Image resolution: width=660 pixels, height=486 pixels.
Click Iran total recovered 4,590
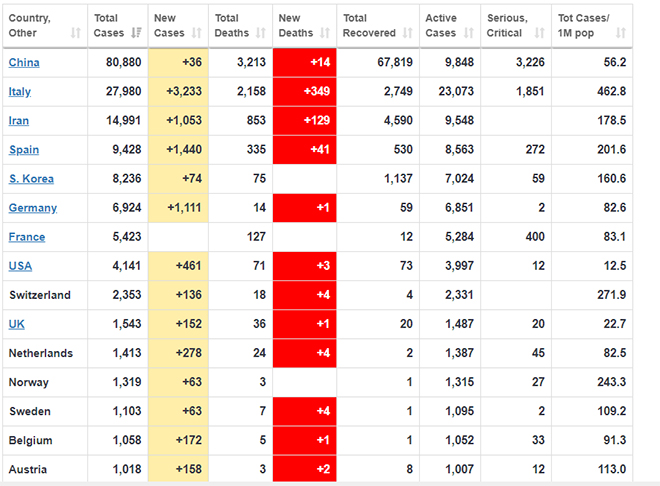(398, 120)
